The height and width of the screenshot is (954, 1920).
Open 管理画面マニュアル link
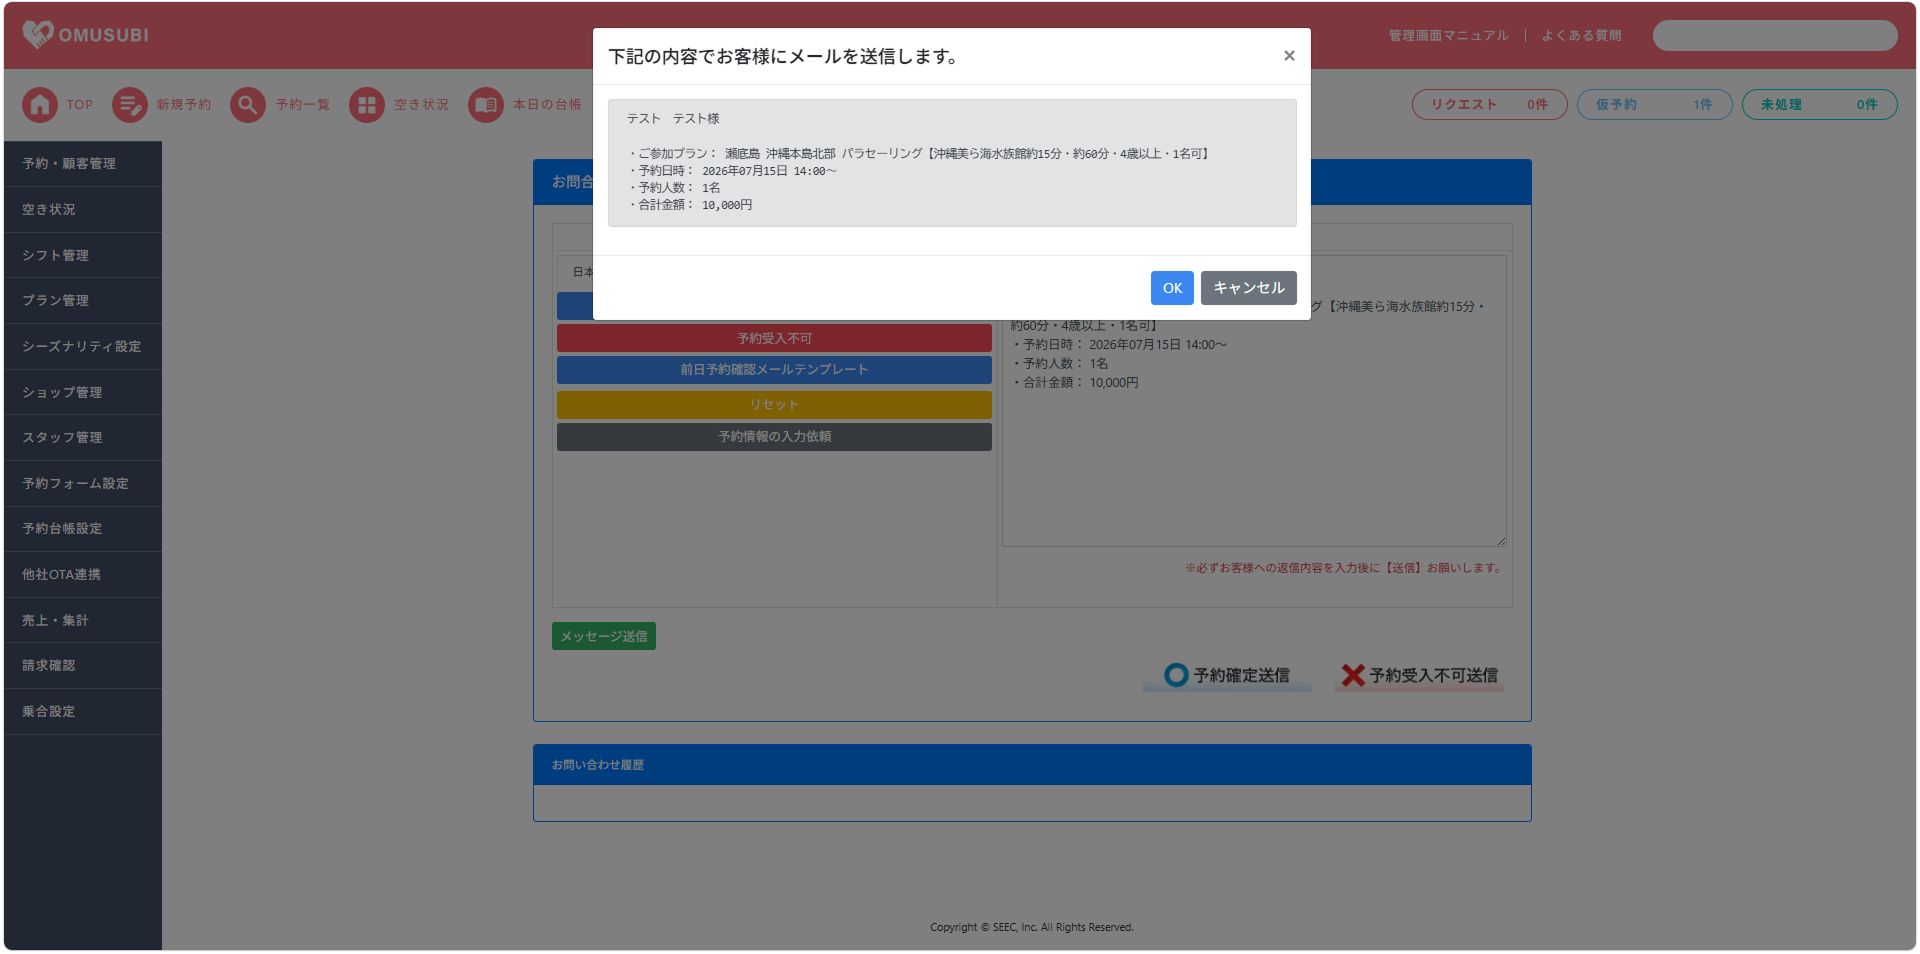pyautogui.click(x=1448, y=35)
